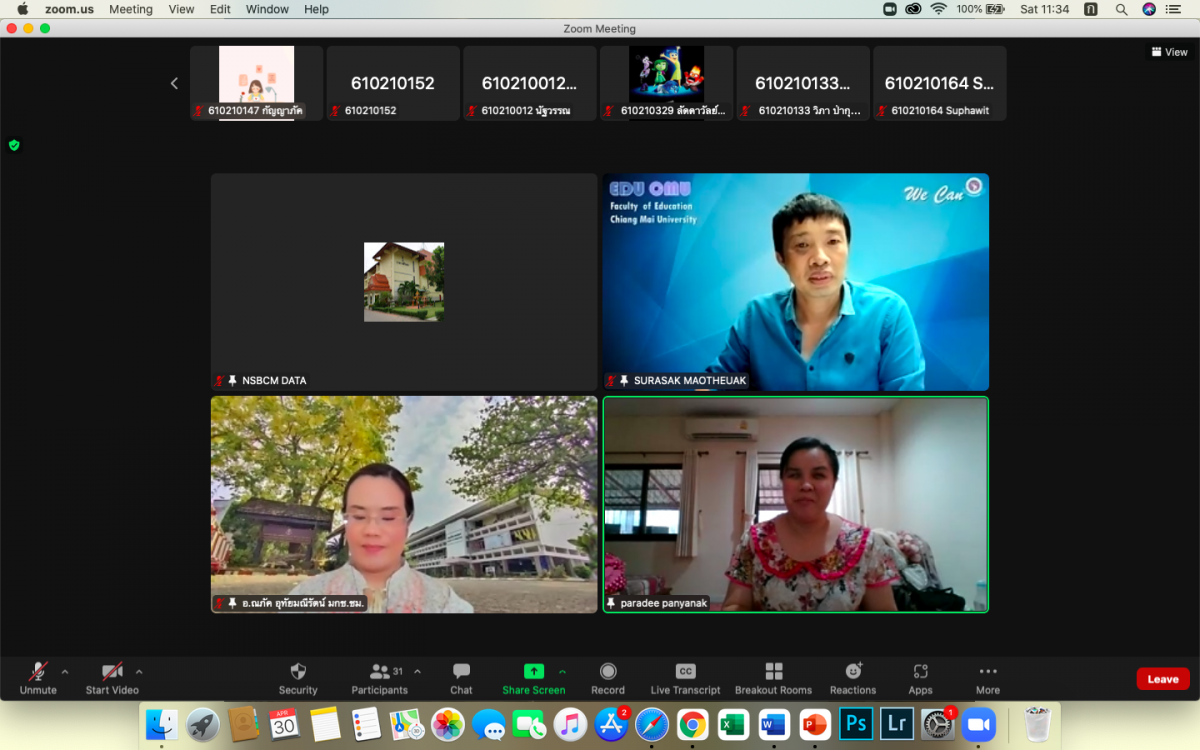Viewport: 1200px width, 750px height.
Task: Open the Window menu in menu bar
Action: [267, 9]
